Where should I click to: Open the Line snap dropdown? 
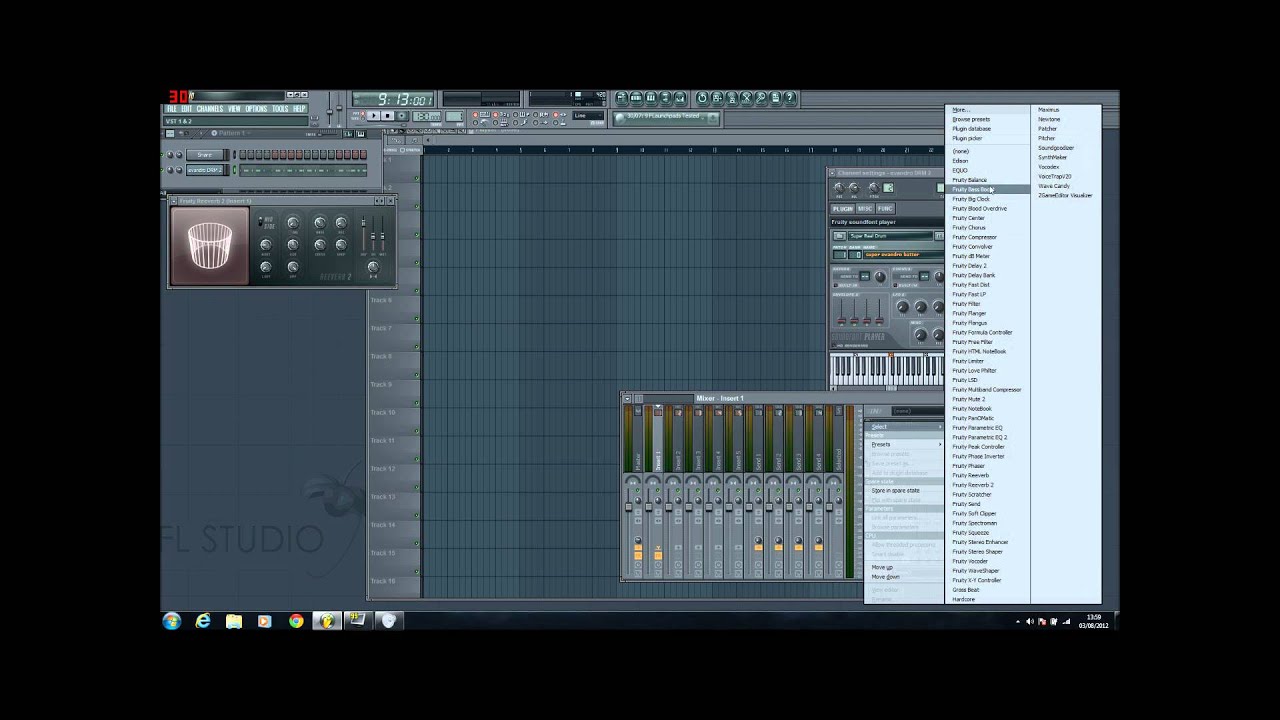(x=588, y=116)
